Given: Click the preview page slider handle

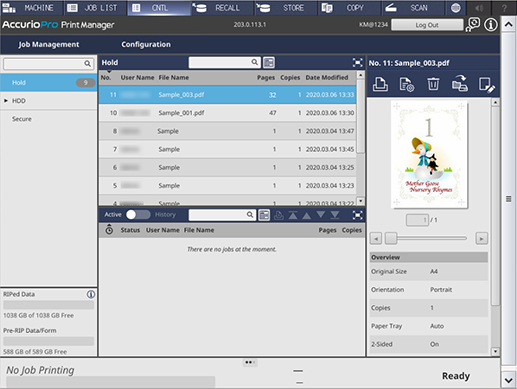Looking at the screenshot, I should [x=391, y=238].
